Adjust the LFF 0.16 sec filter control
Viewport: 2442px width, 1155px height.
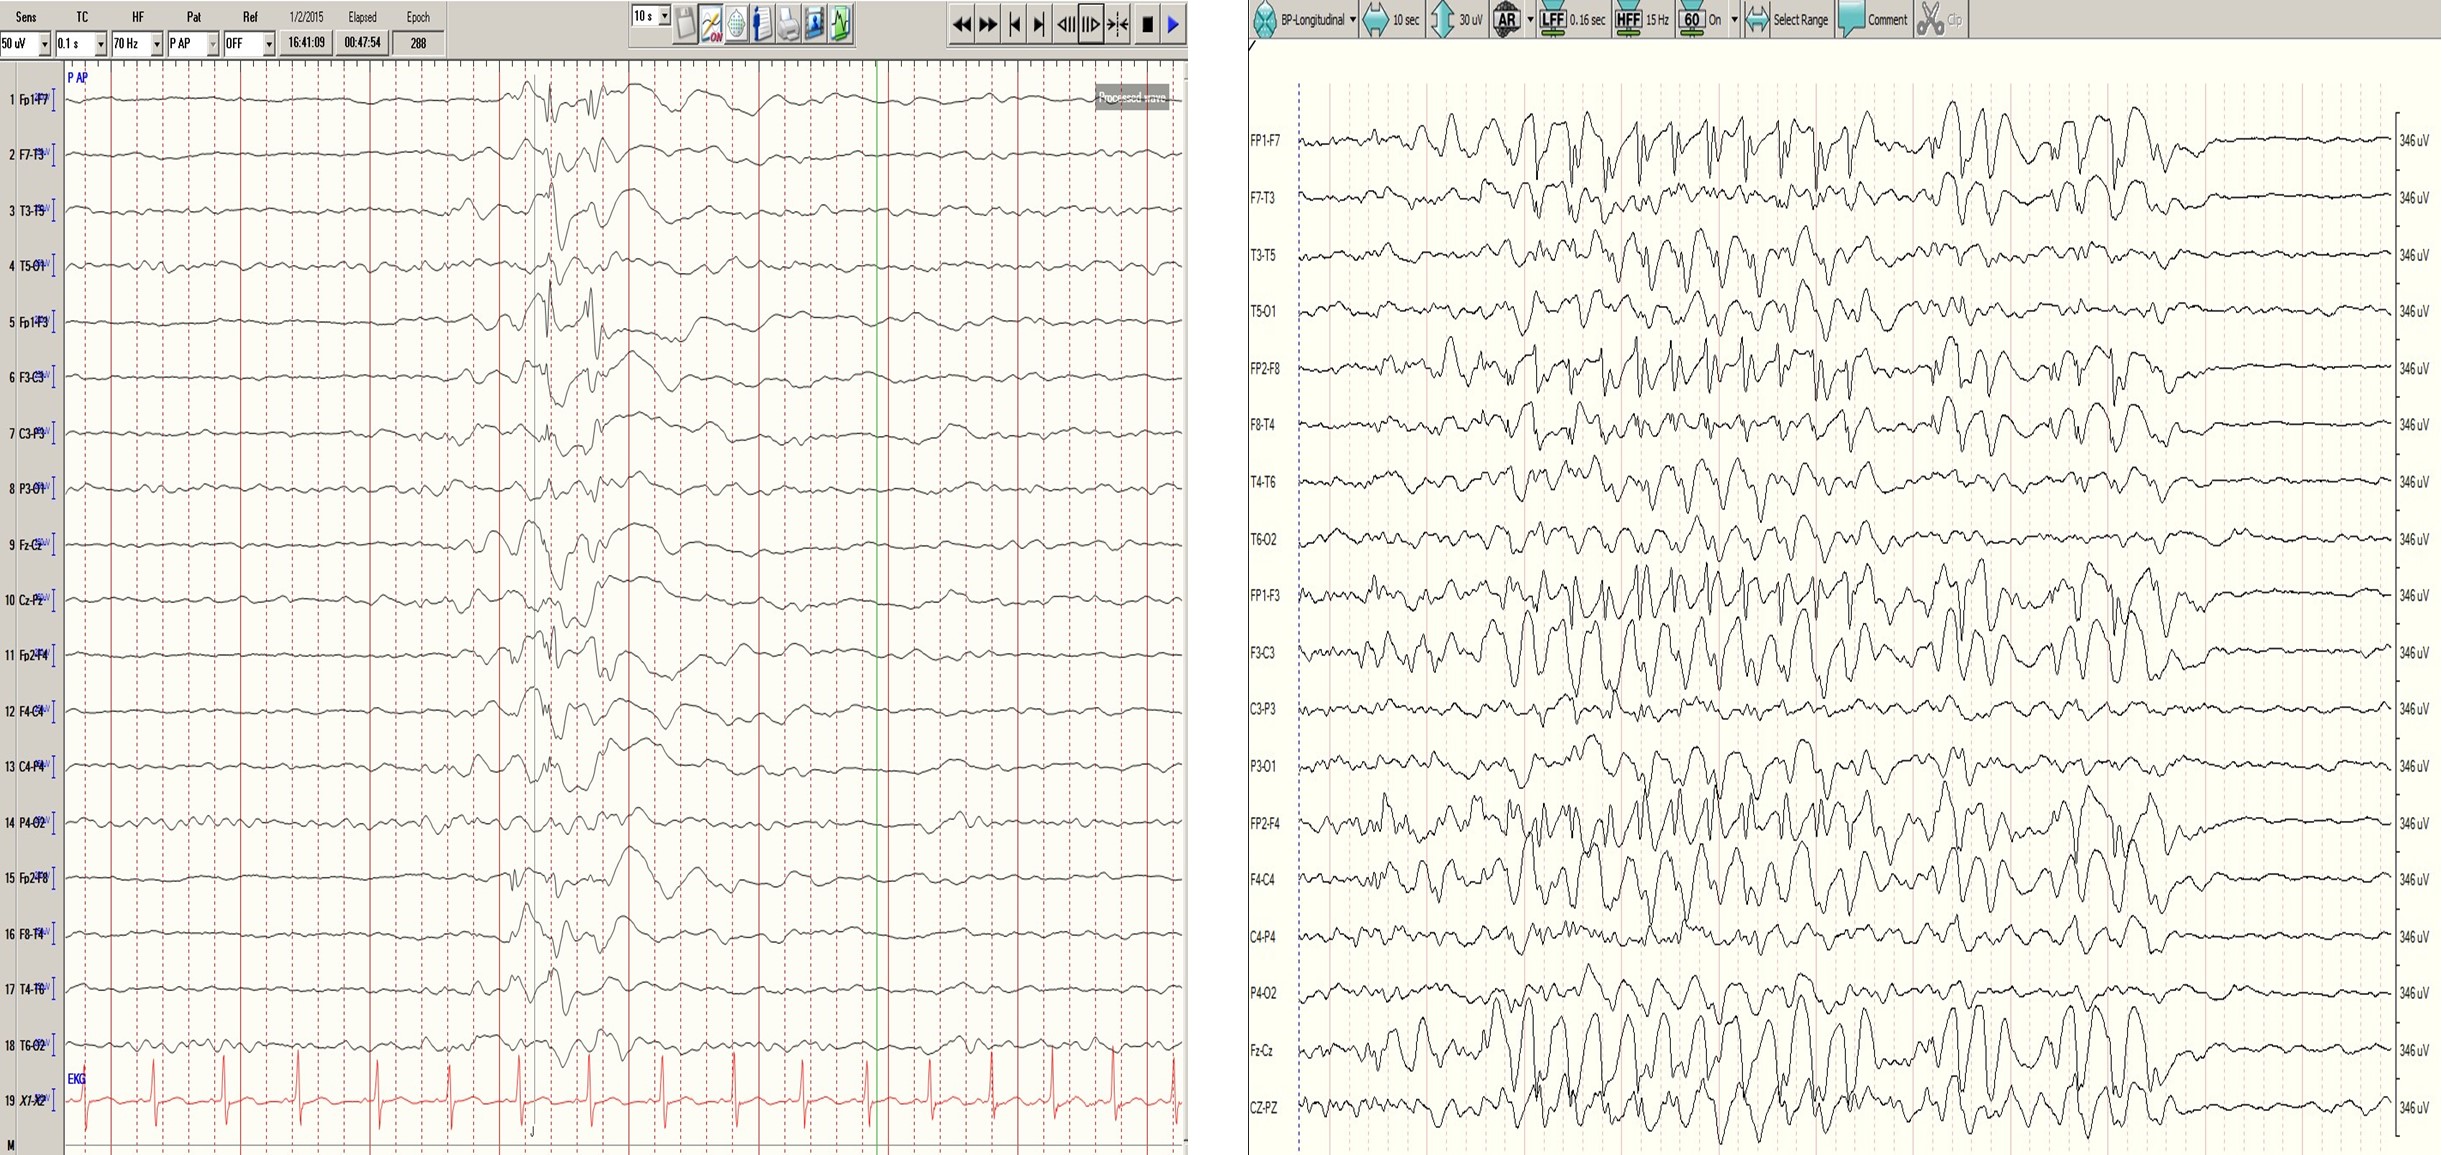click(x=1553, y=20)
